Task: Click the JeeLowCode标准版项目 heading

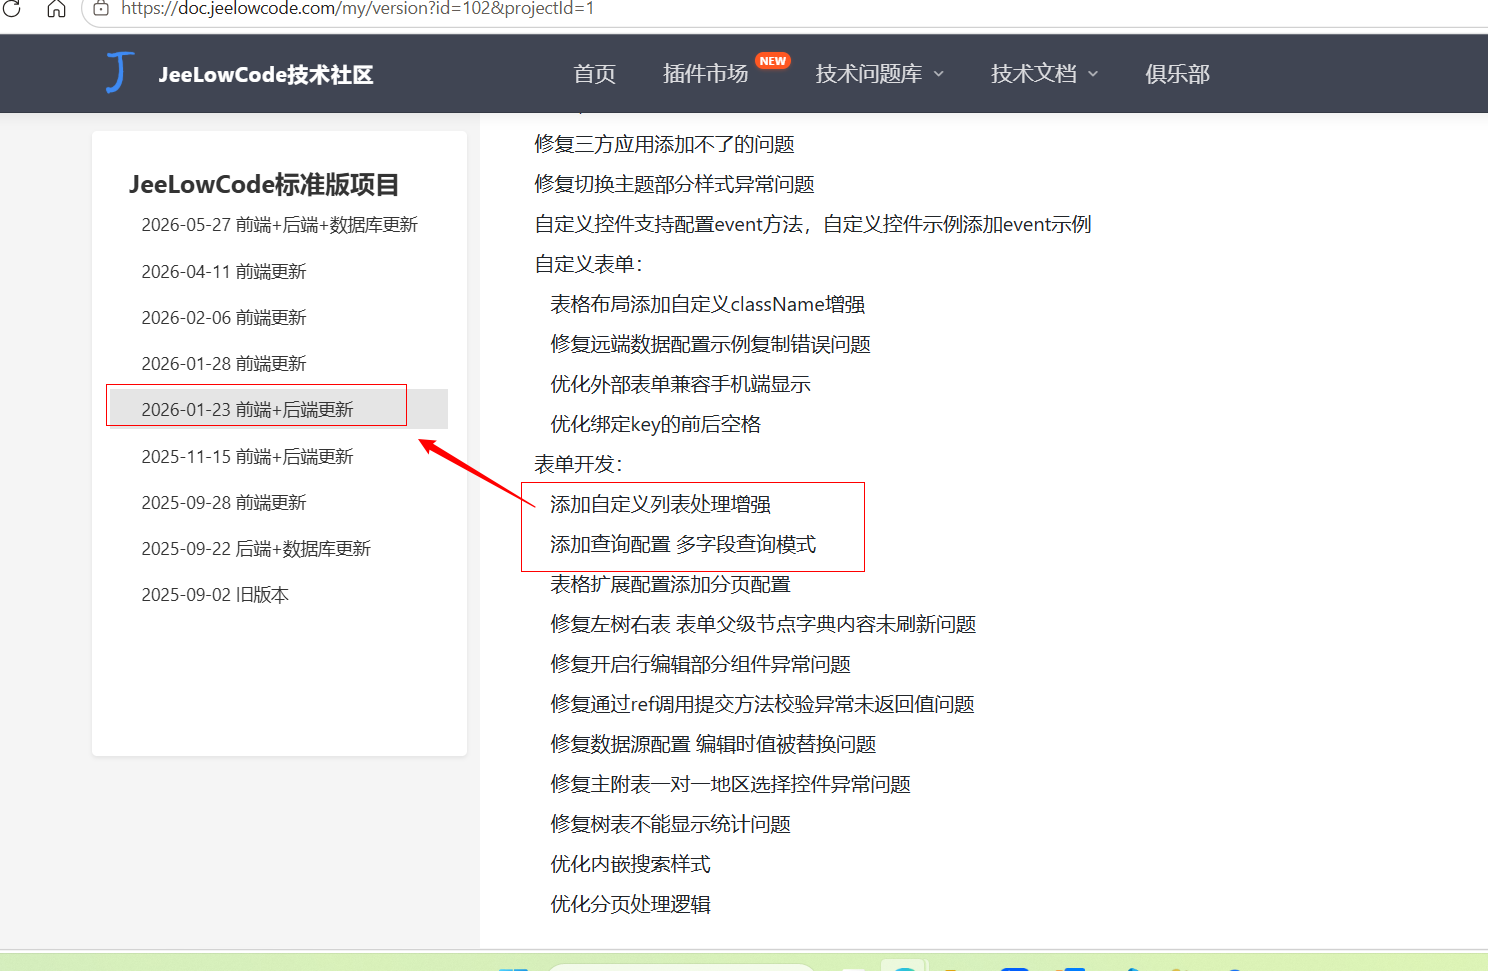Action: pos(264,185)
